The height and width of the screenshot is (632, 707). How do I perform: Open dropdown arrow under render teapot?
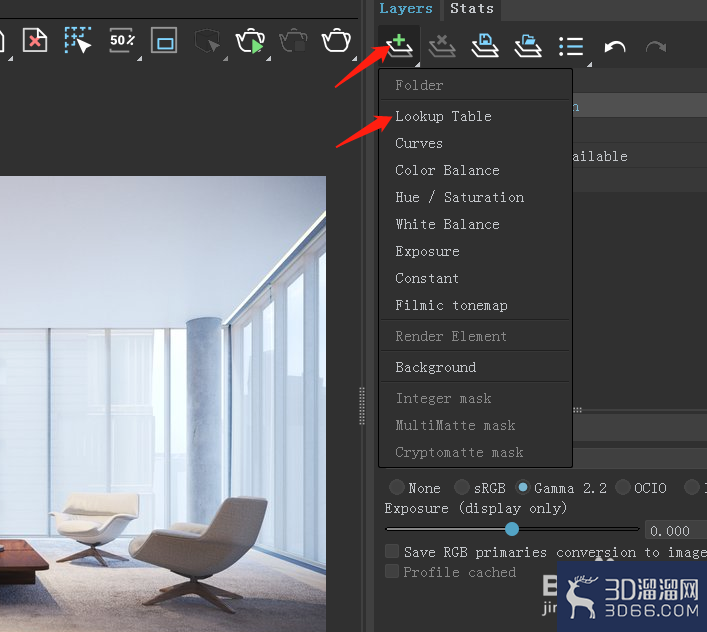point(354,59)
